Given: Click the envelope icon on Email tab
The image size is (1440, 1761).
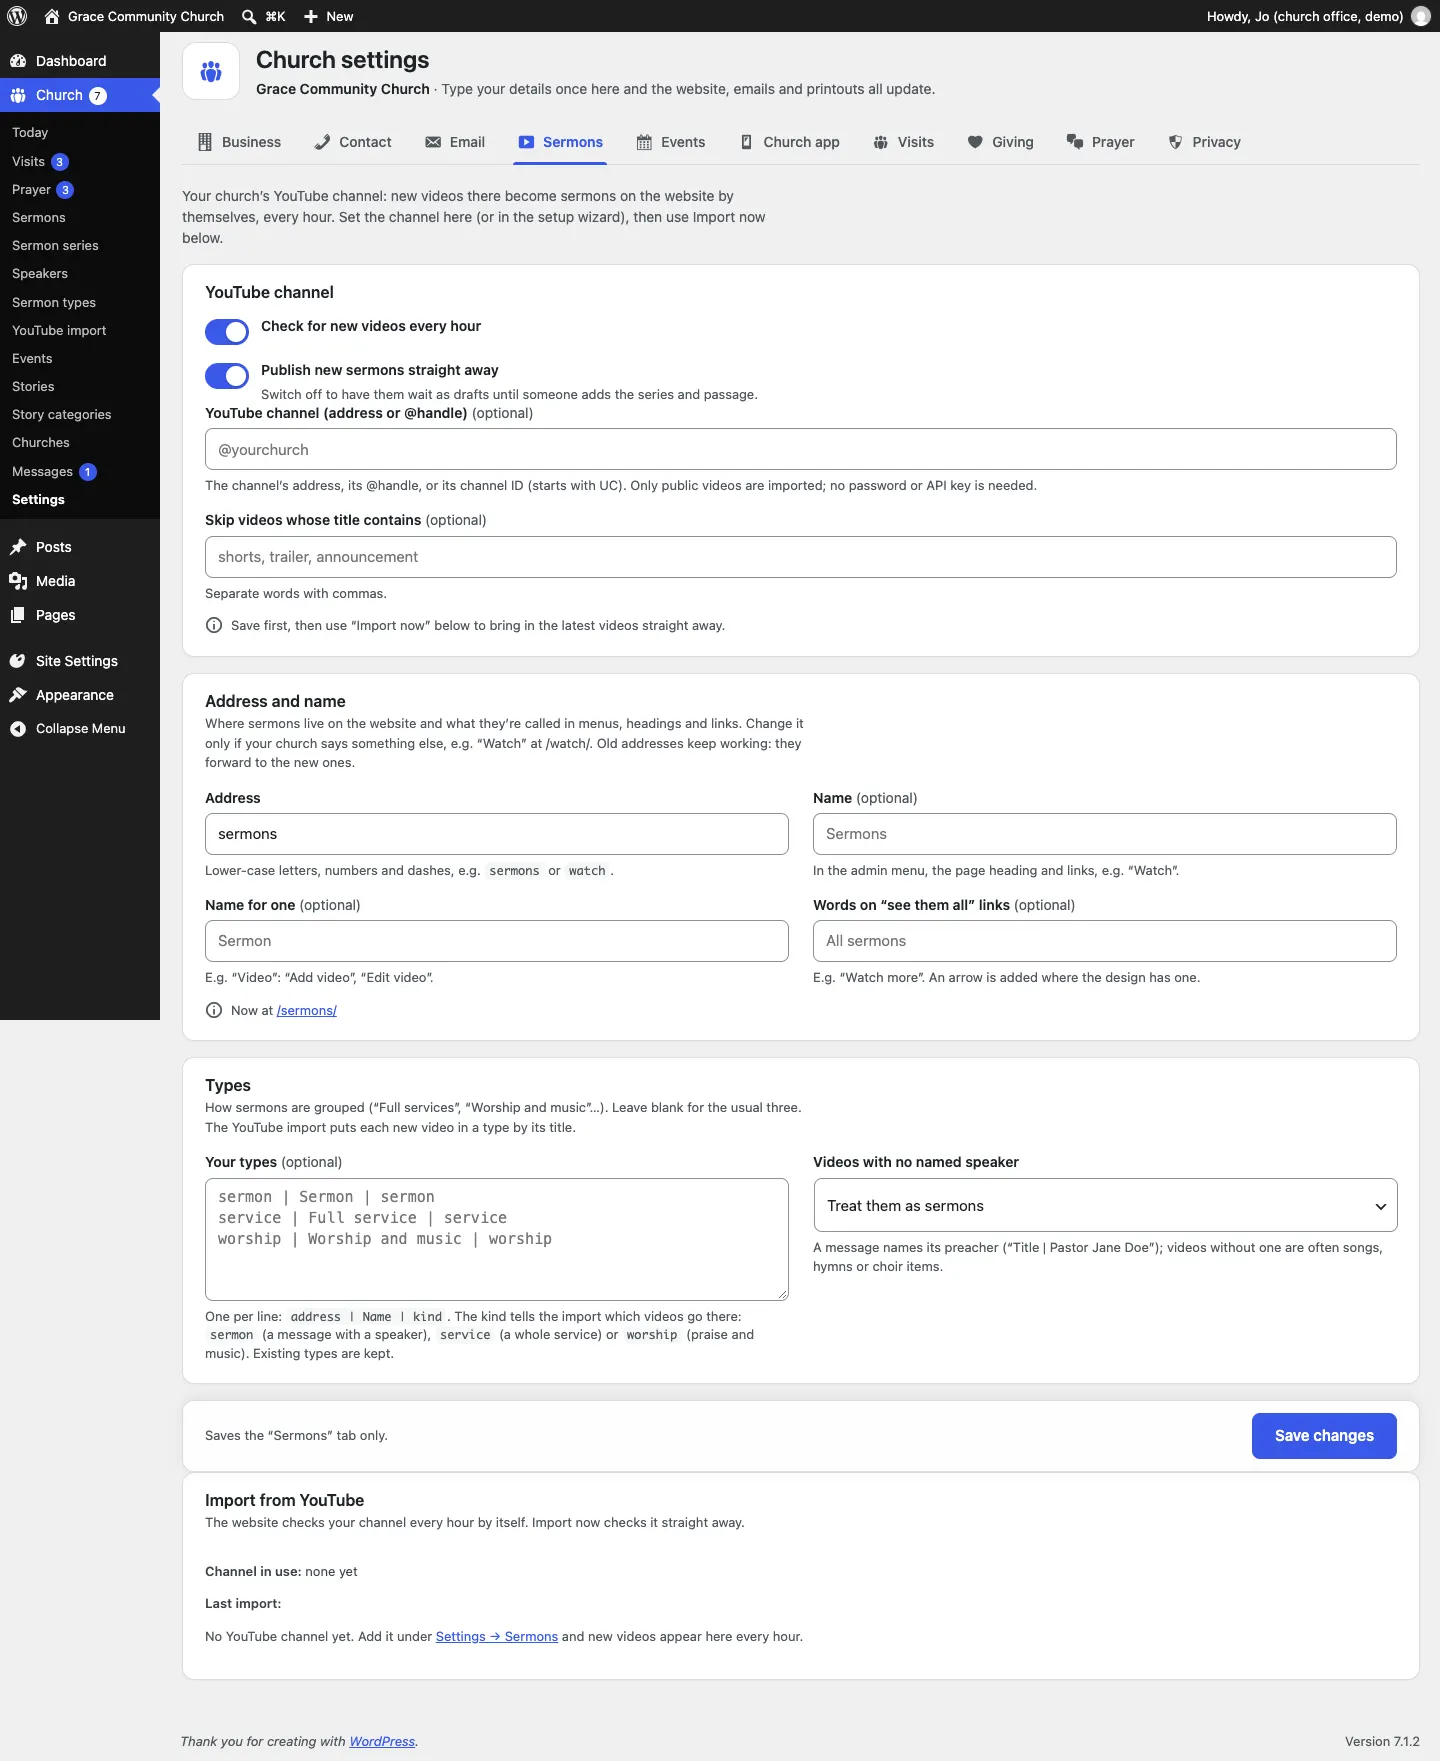Looking at the screenshot, I should coord(433,142).
